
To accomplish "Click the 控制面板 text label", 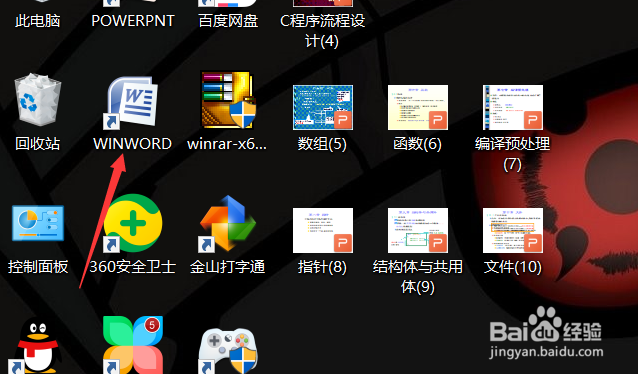I will tap(38, 267).
